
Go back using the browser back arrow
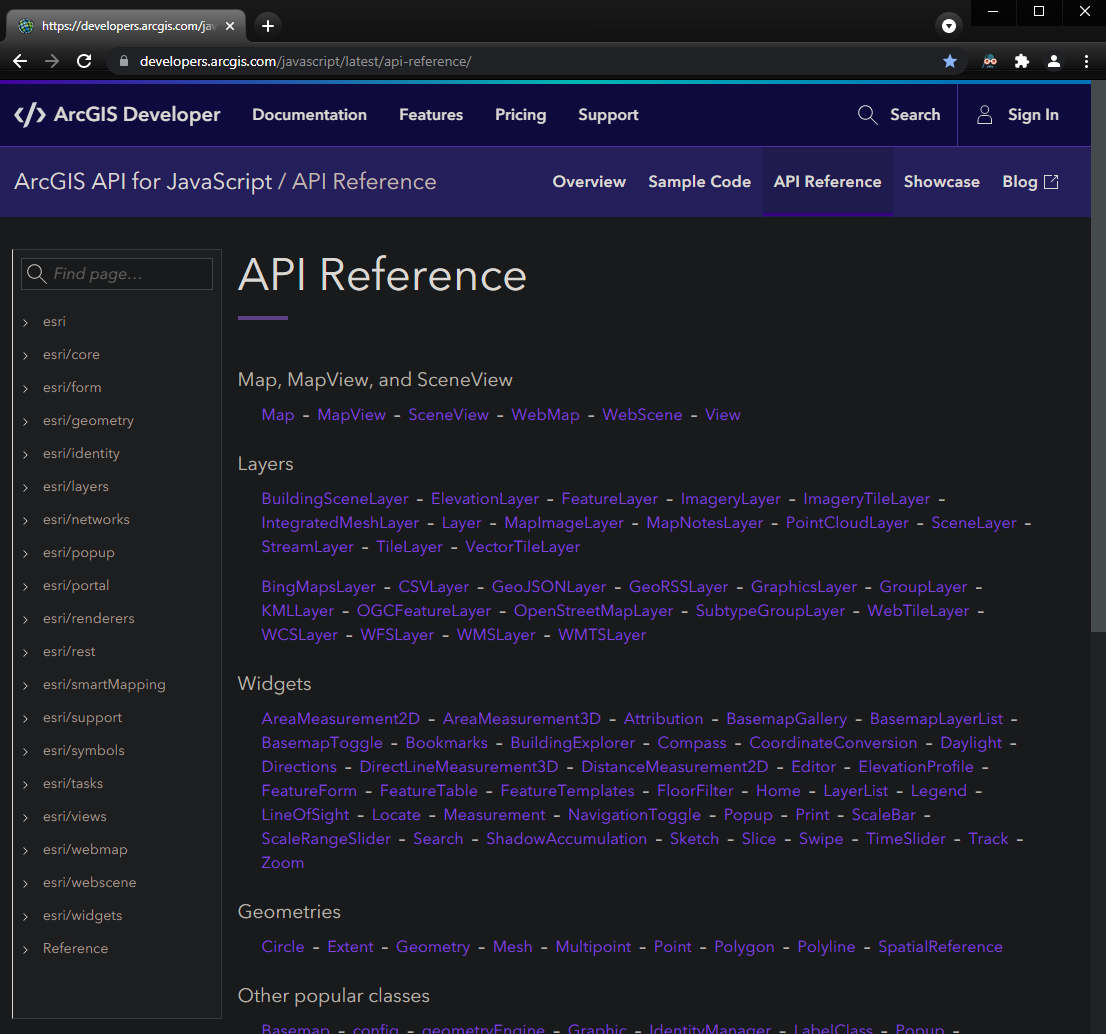tap(20, 61)
